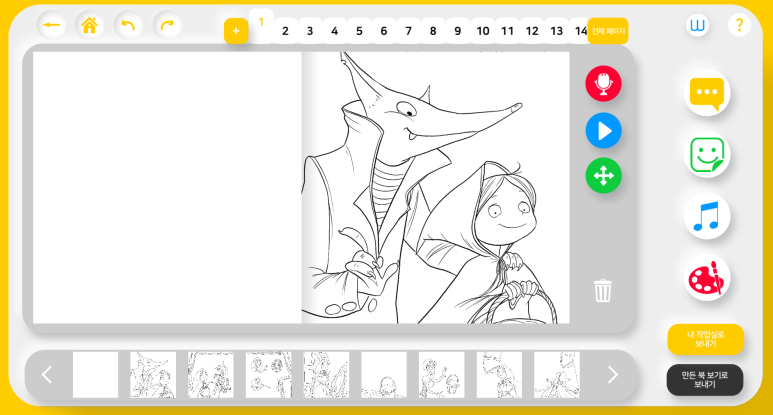
Task: Select the fourth thumbnail in the strip
Action: (x=268, y=375)
